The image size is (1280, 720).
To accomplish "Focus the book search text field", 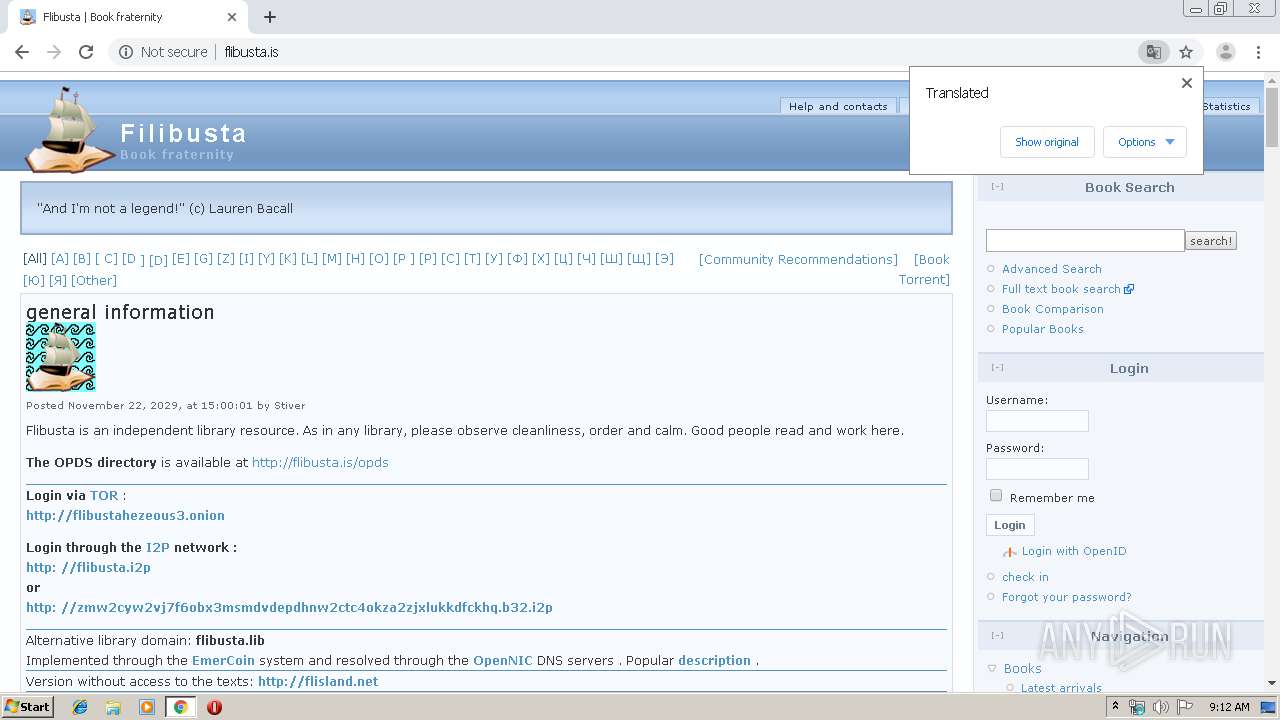I will click(x=1085, y=240).
